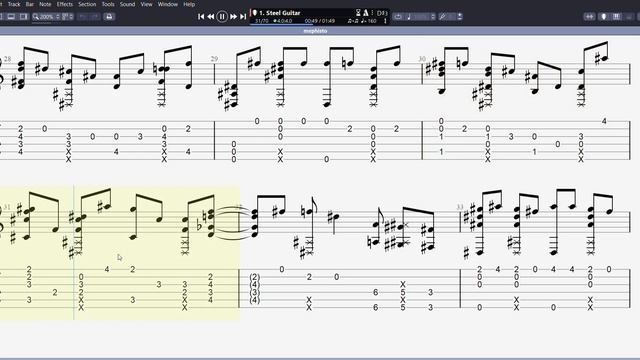Pause playback with the round pause button
Image resolution: width=640 pixels, height=360 pixels.
click(x=222, y=16)
